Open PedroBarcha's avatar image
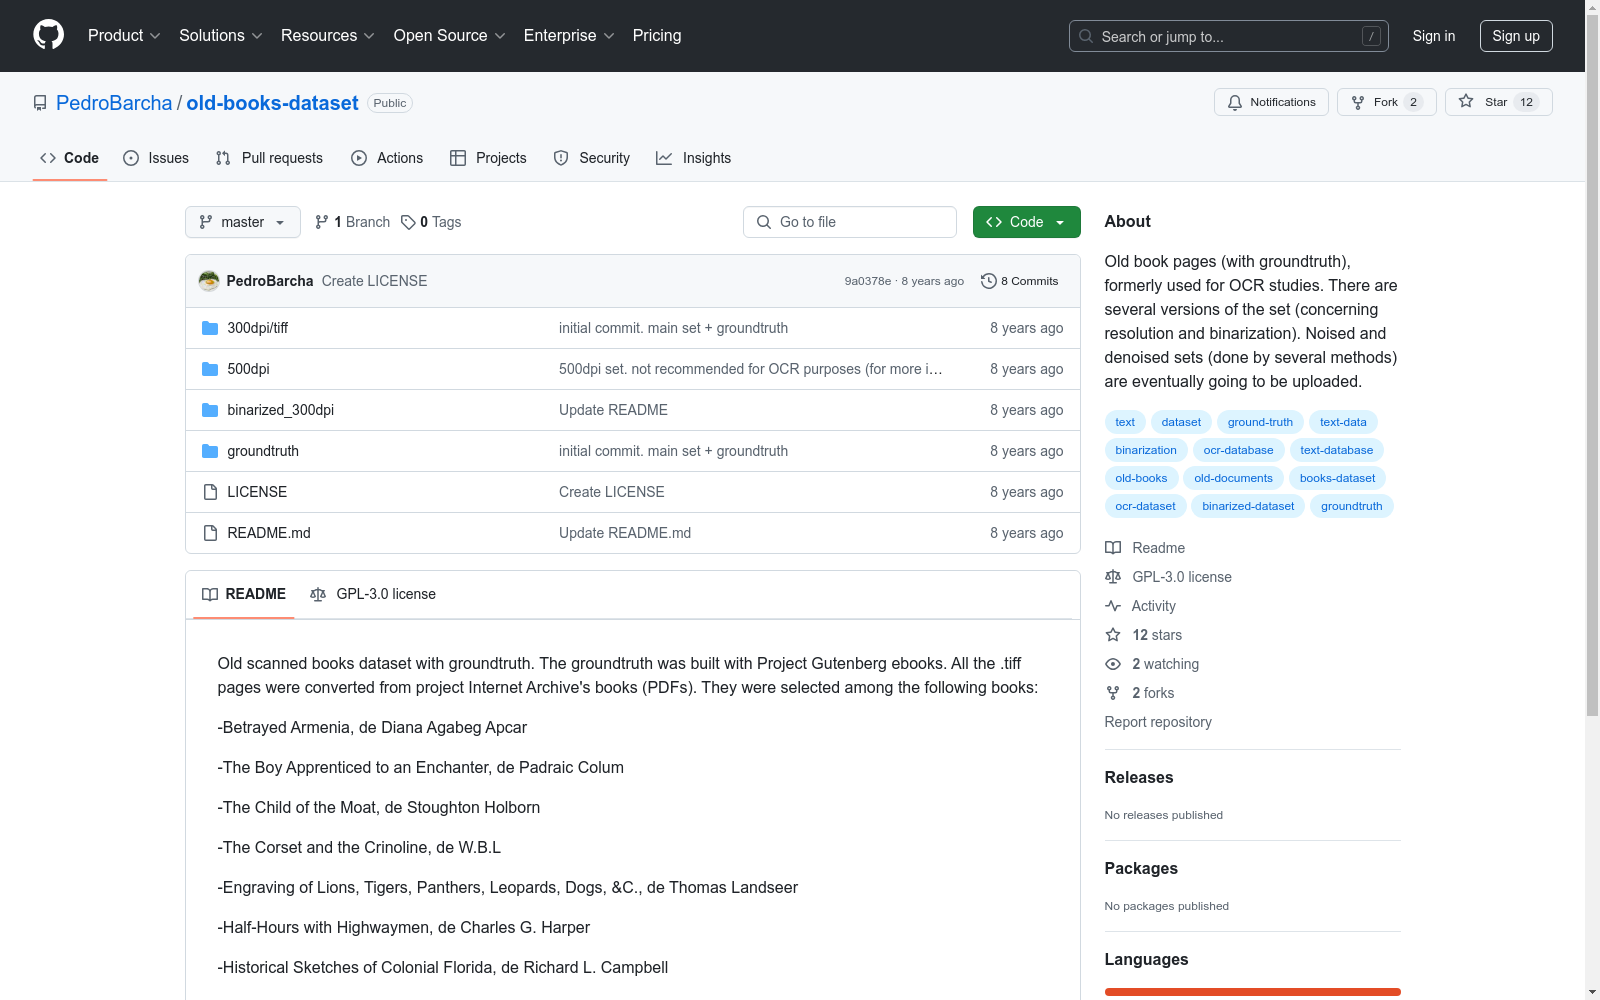The image size is (1600, 1000). 209,281
